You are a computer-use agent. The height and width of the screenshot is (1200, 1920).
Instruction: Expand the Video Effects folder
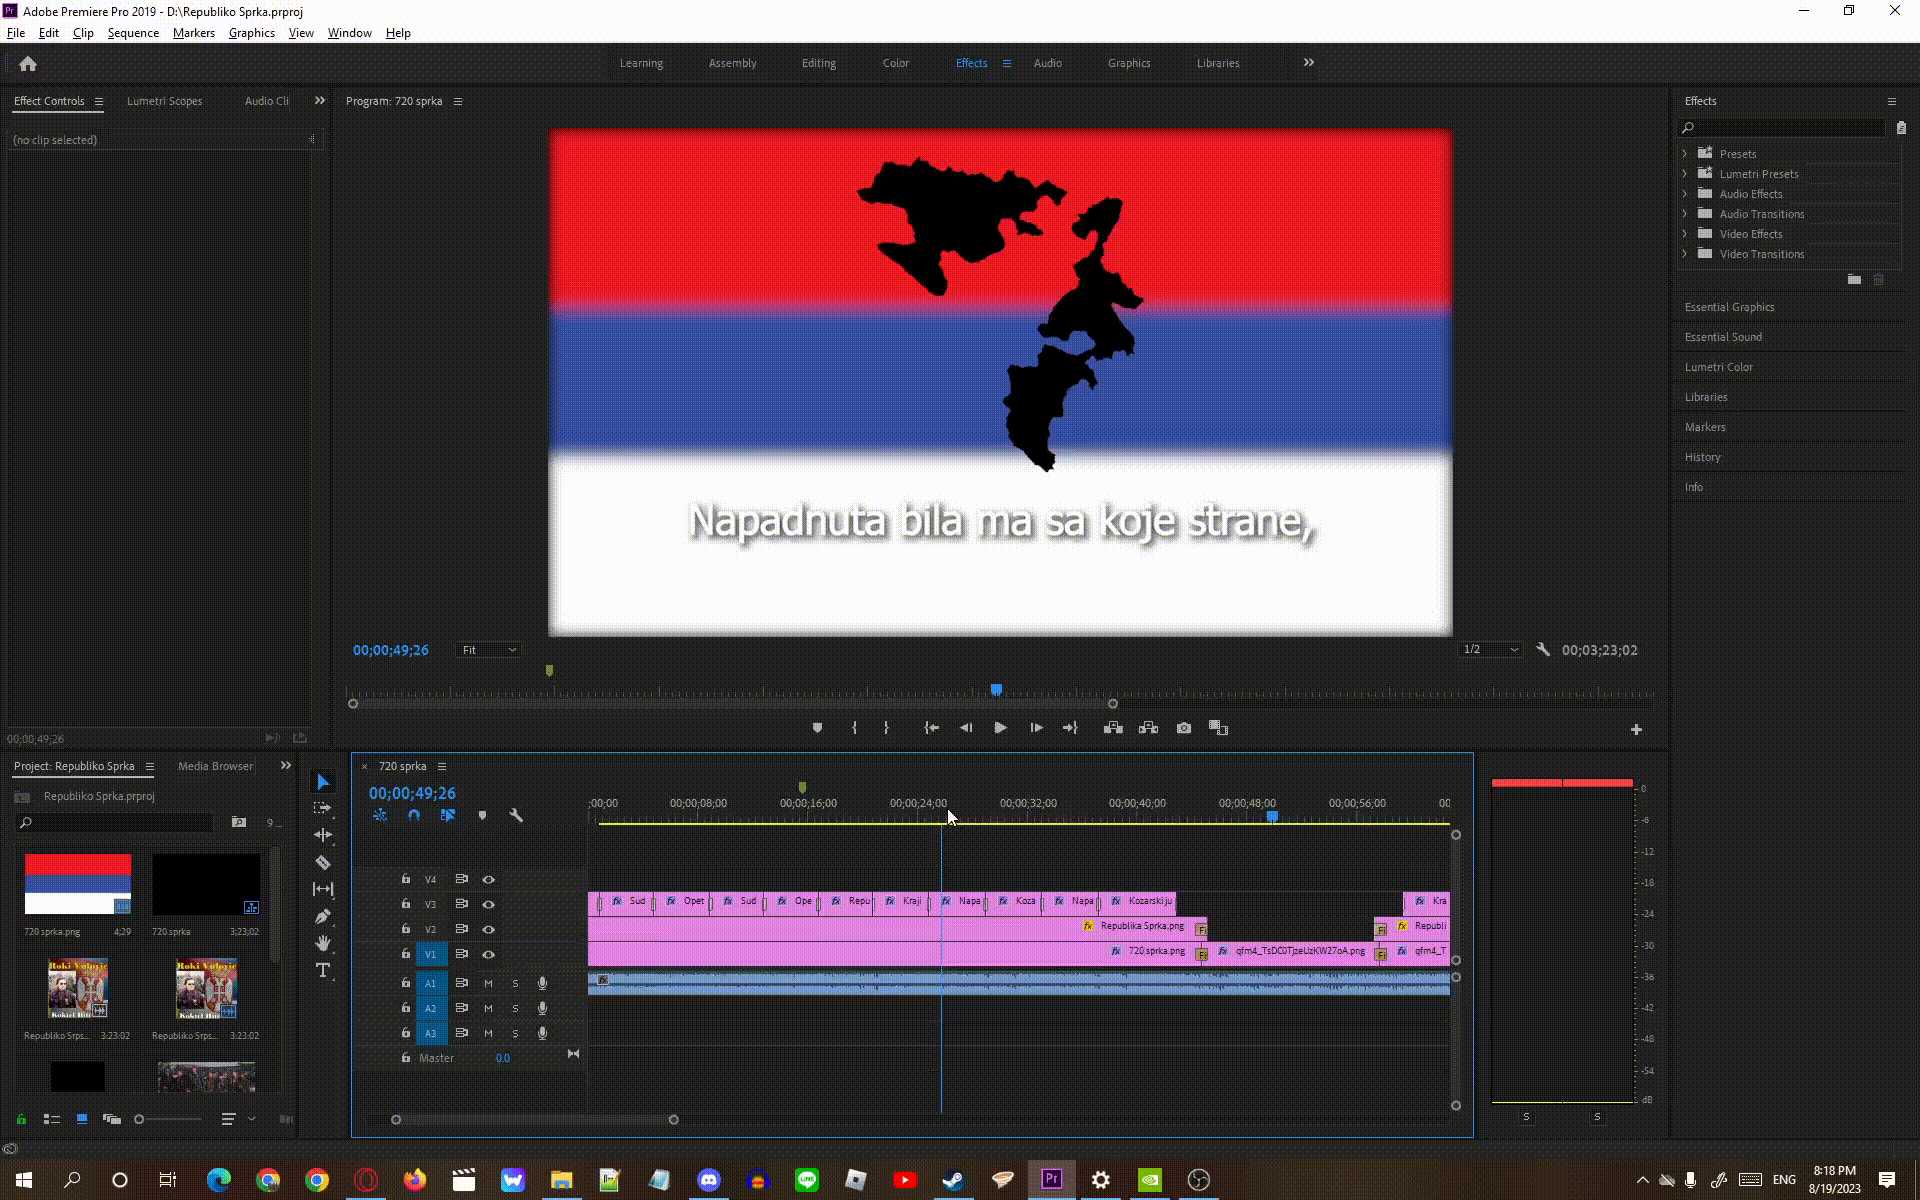coord(1685,234)
